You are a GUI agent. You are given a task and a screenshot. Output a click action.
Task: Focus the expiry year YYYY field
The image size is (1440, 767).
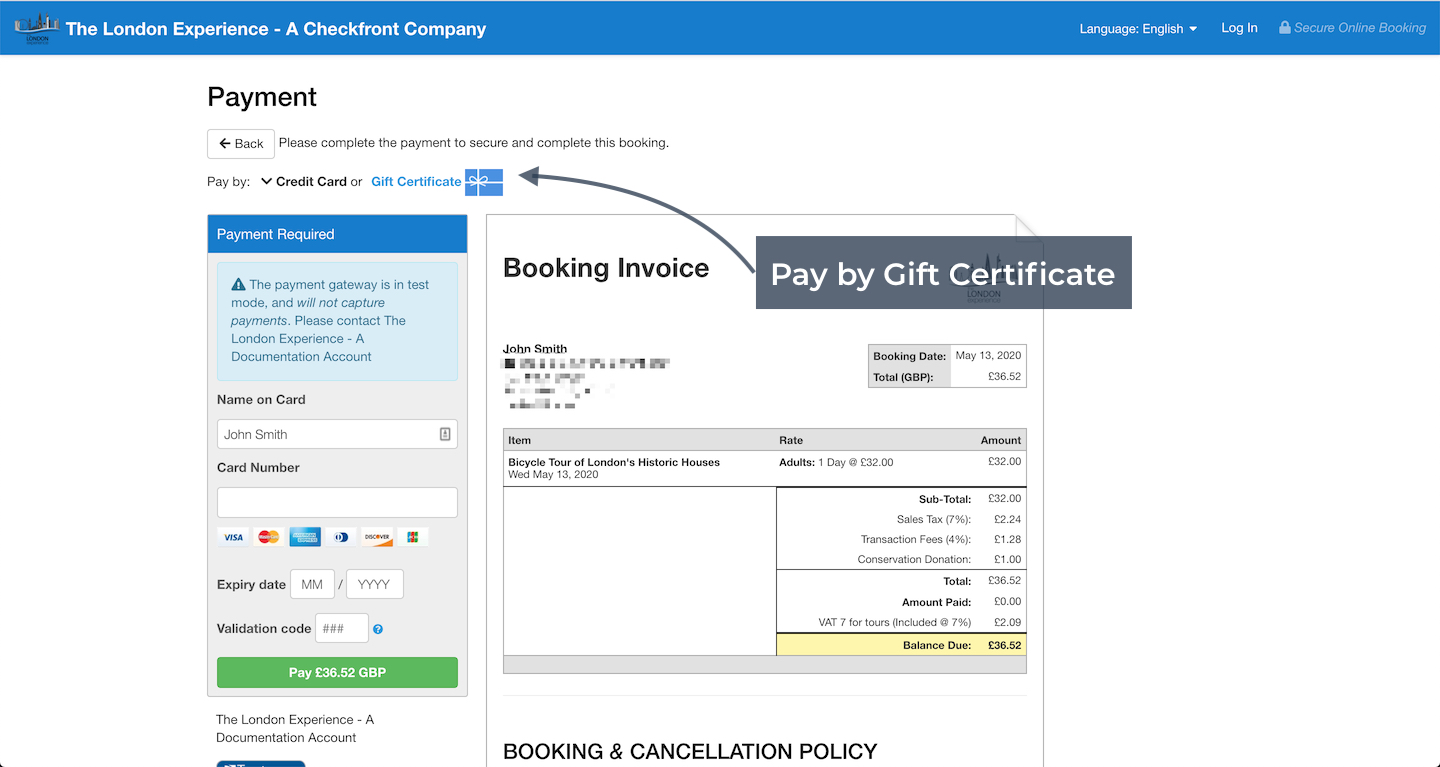click(x=375, y=584)
